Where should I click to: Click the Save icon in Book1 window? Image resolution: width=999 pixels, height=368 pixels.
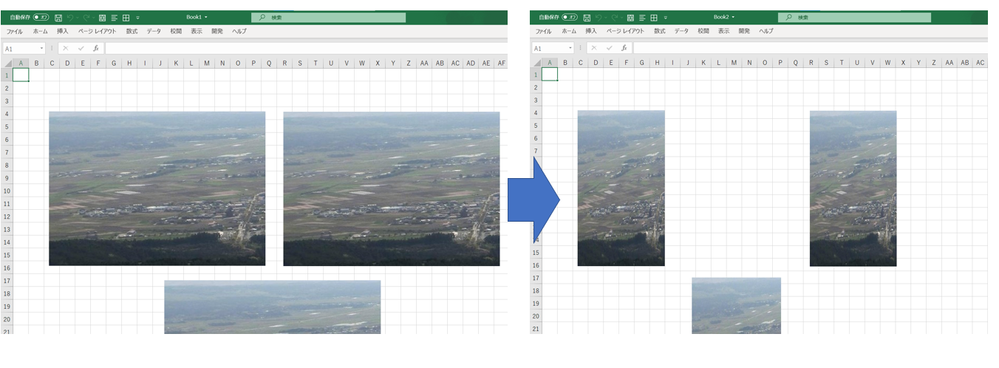click(59, 18)
